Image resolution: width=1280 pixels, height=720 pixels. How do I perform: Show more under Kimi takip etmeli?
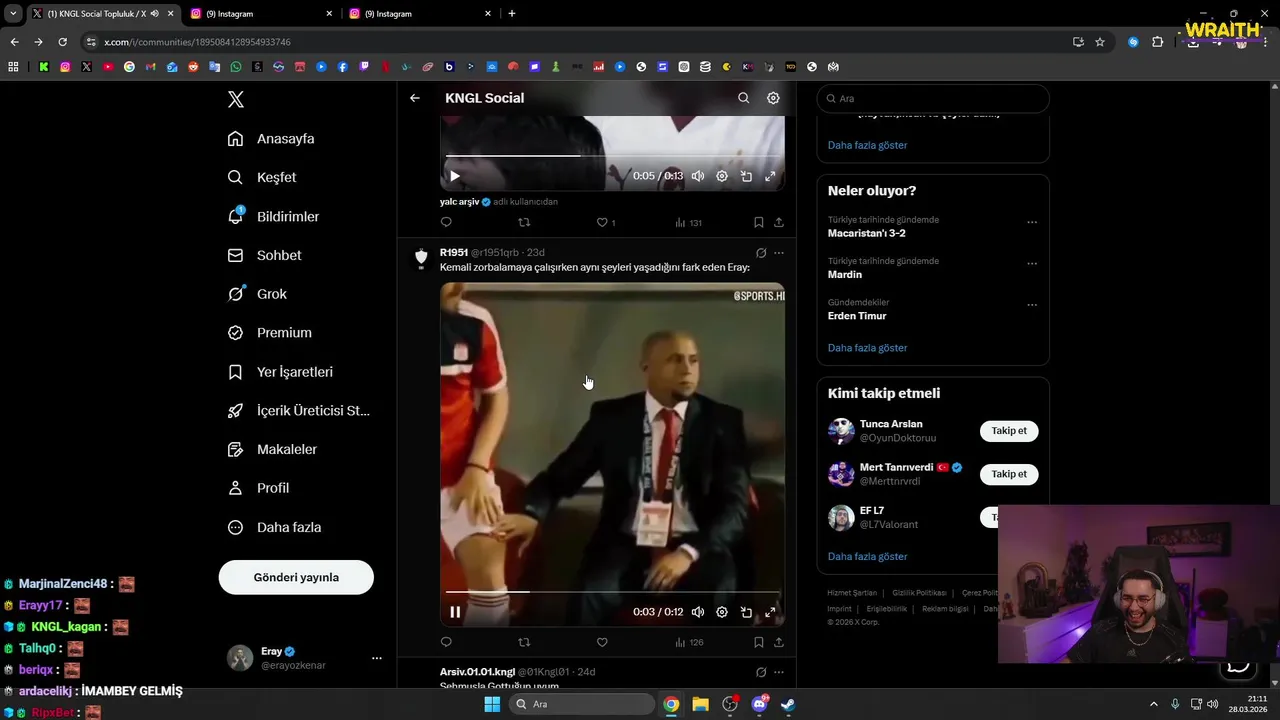coord(867,556)
